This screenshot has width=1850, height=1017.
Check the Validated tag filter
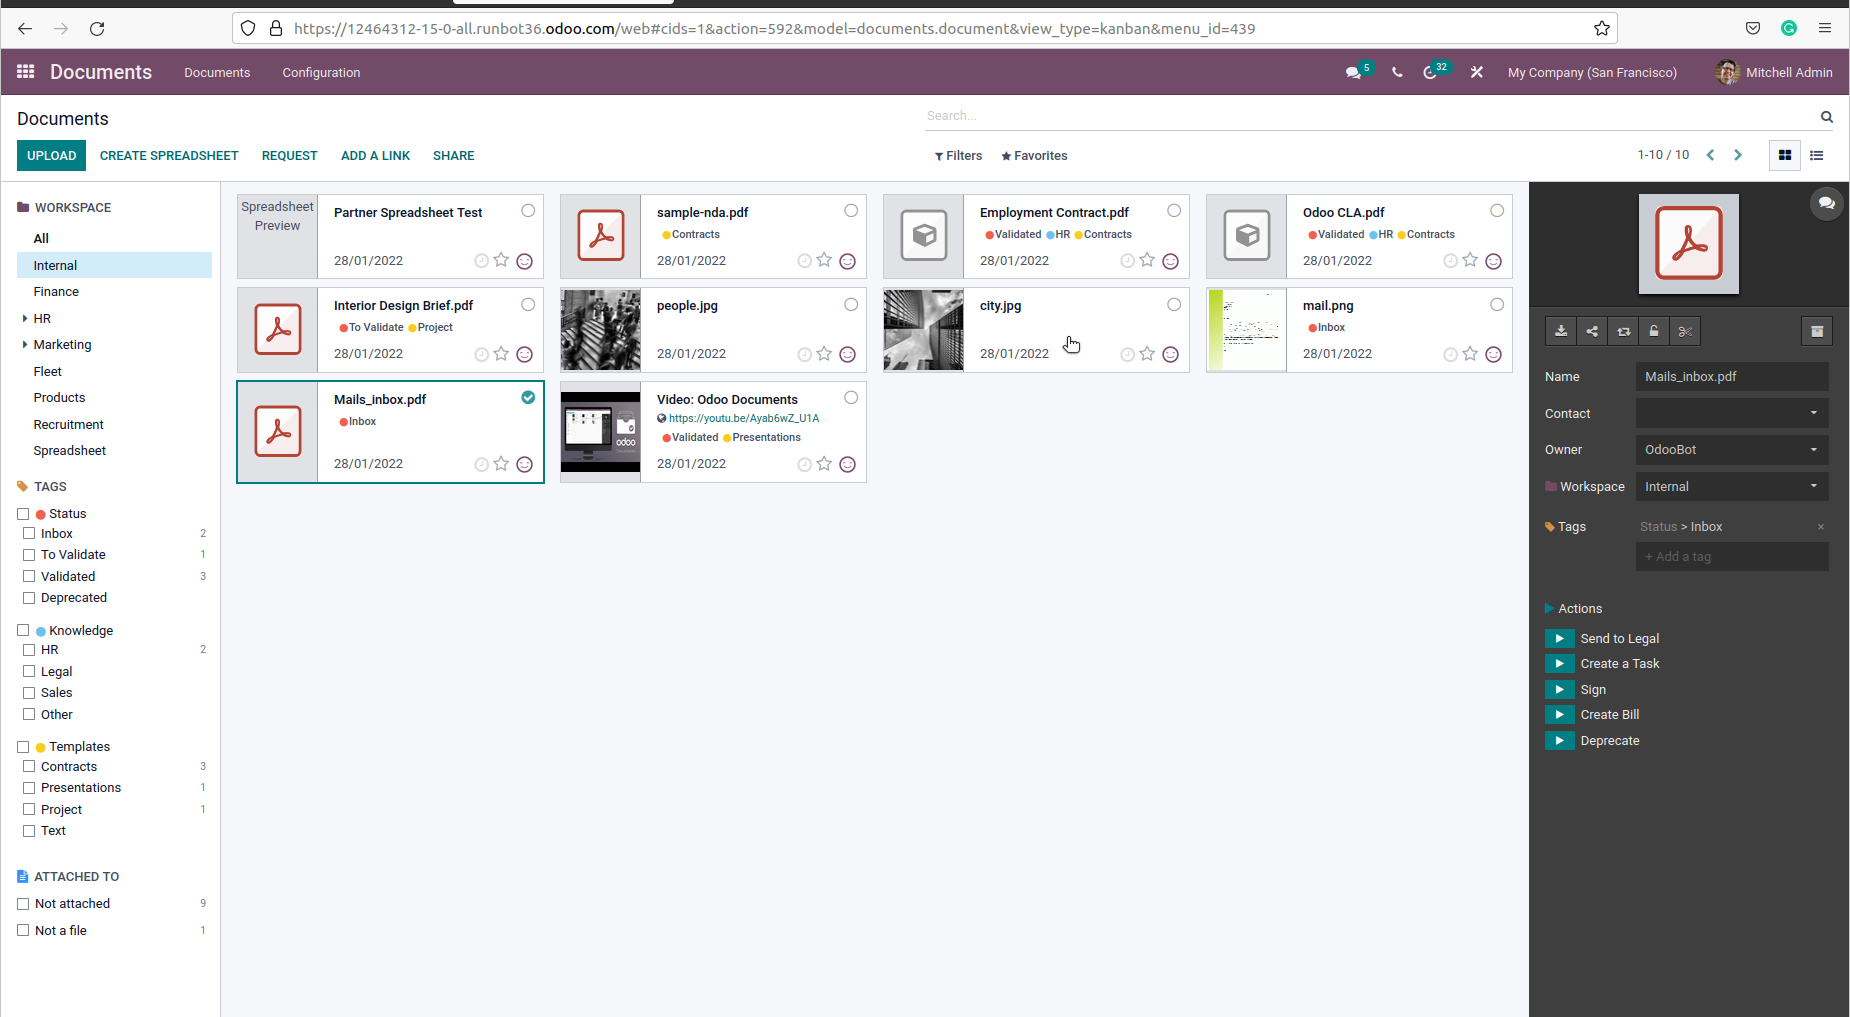pyautogui.click(x=29, y=577)
